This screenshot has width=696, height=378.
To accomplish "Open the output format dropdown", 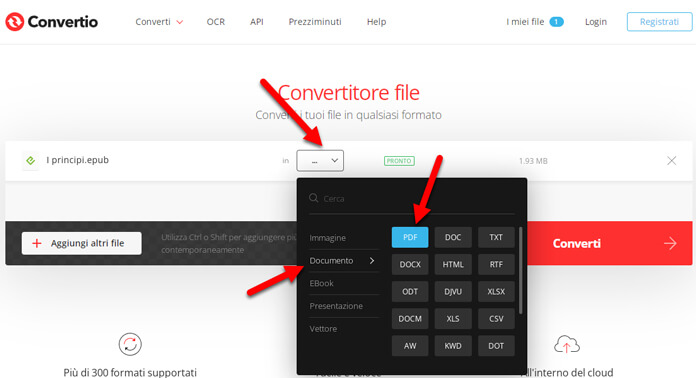I will [x=320, y=161].
